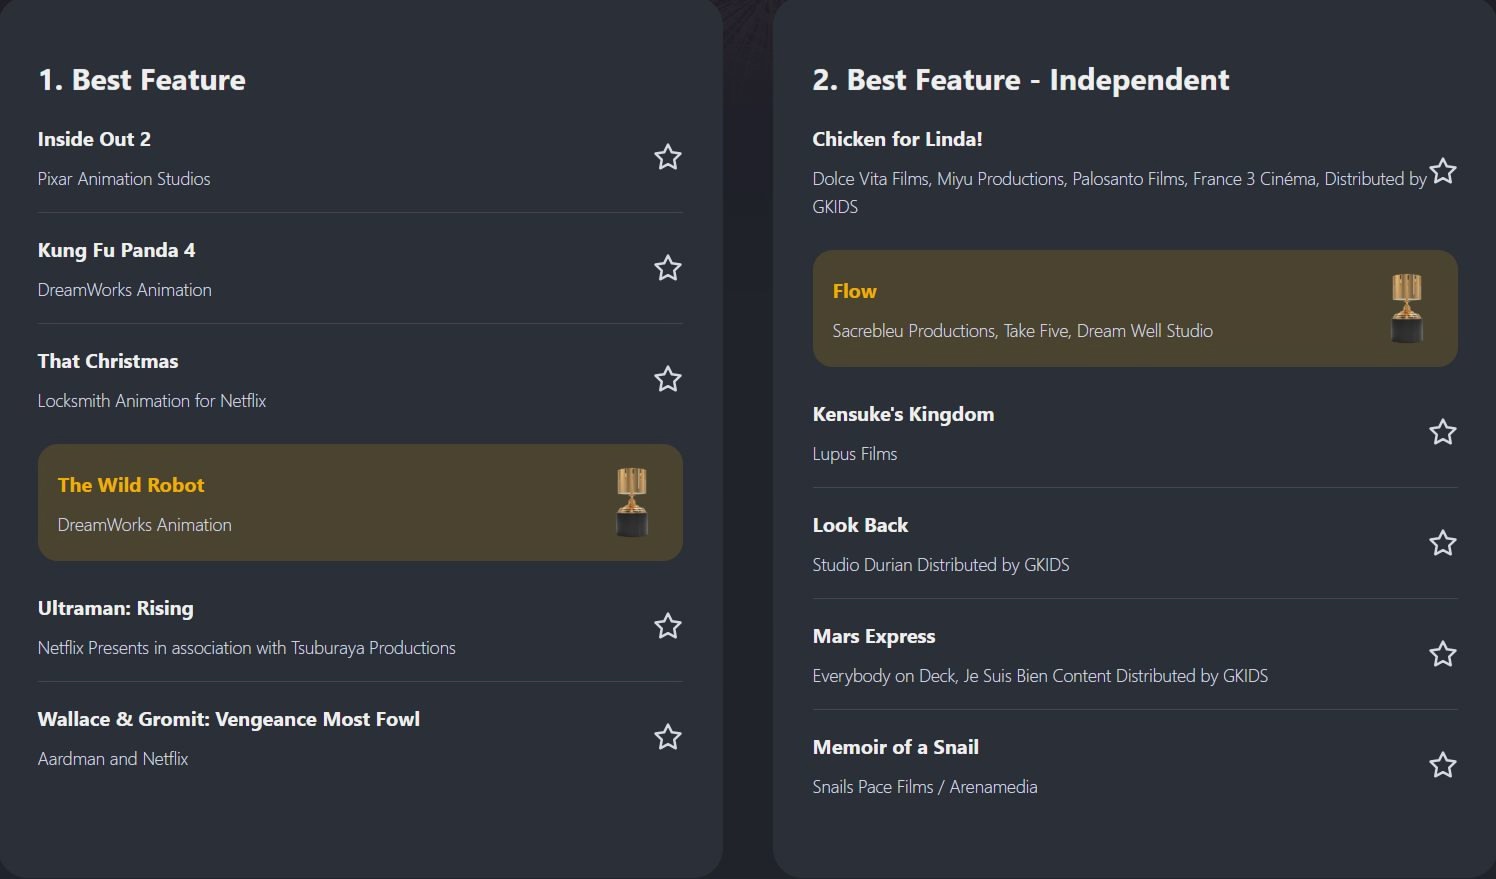1496x879 pixels.
Task: Select the Kensuke's Kingdom title text
Action: click(903, 414)
